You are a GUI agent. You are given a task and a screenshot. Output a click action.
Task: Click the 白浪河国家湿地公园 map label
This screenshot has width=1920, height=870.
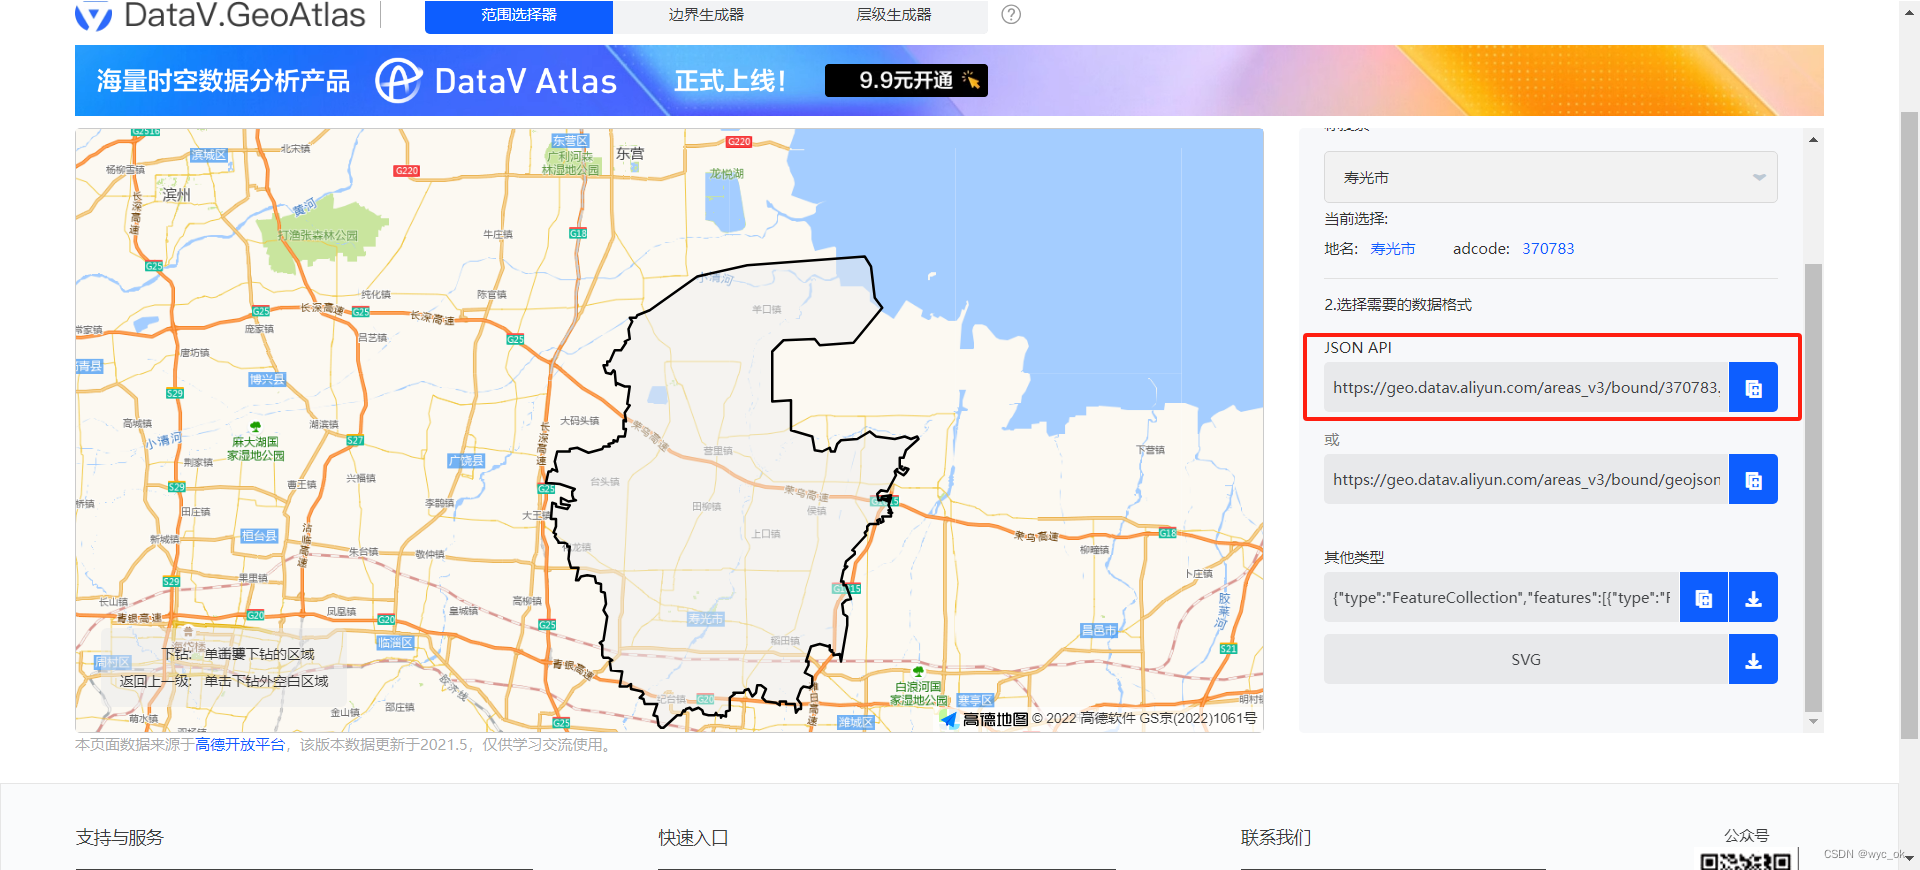click(x=918, y=693)
